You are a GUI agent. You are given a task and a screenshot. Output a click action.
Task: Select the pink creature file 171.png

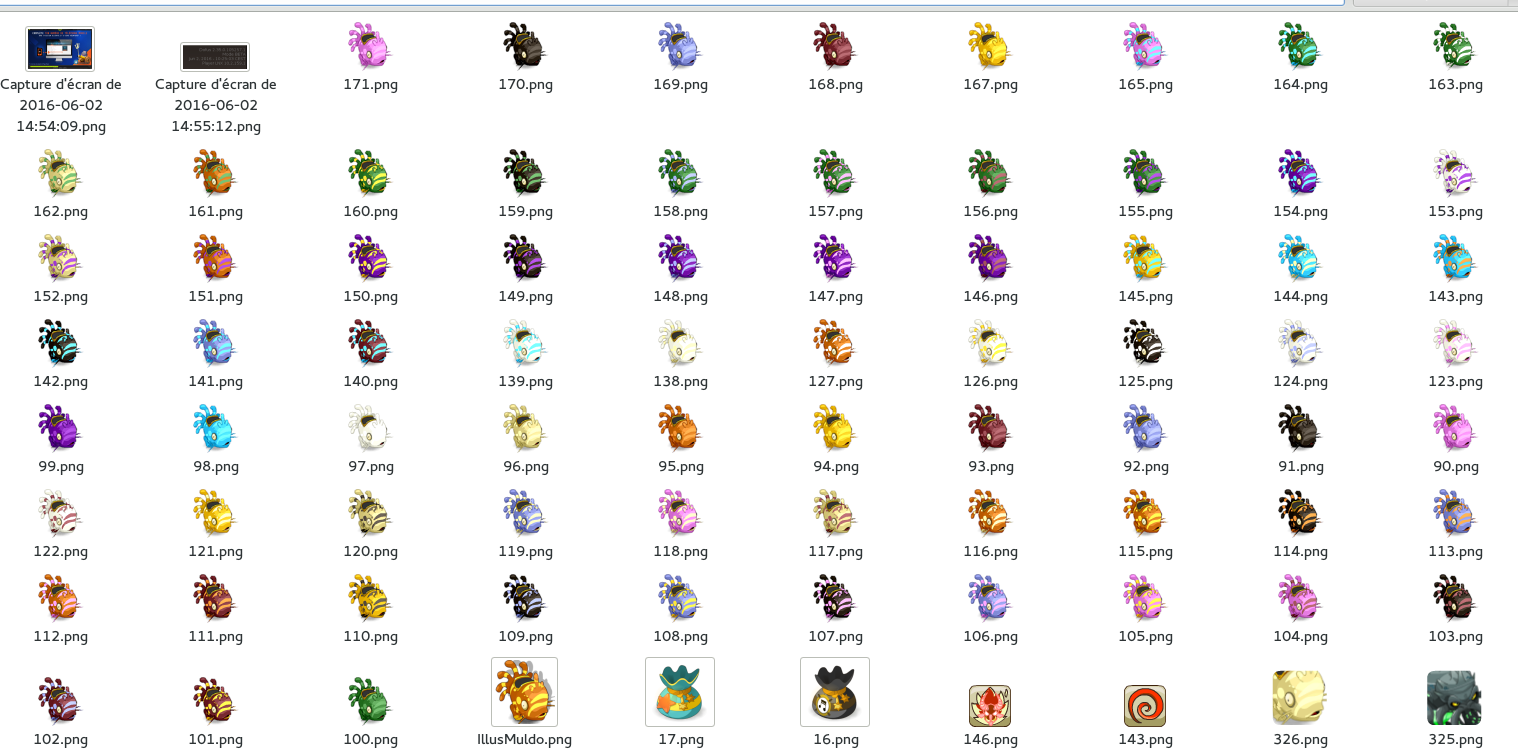(x=370, y=46)
